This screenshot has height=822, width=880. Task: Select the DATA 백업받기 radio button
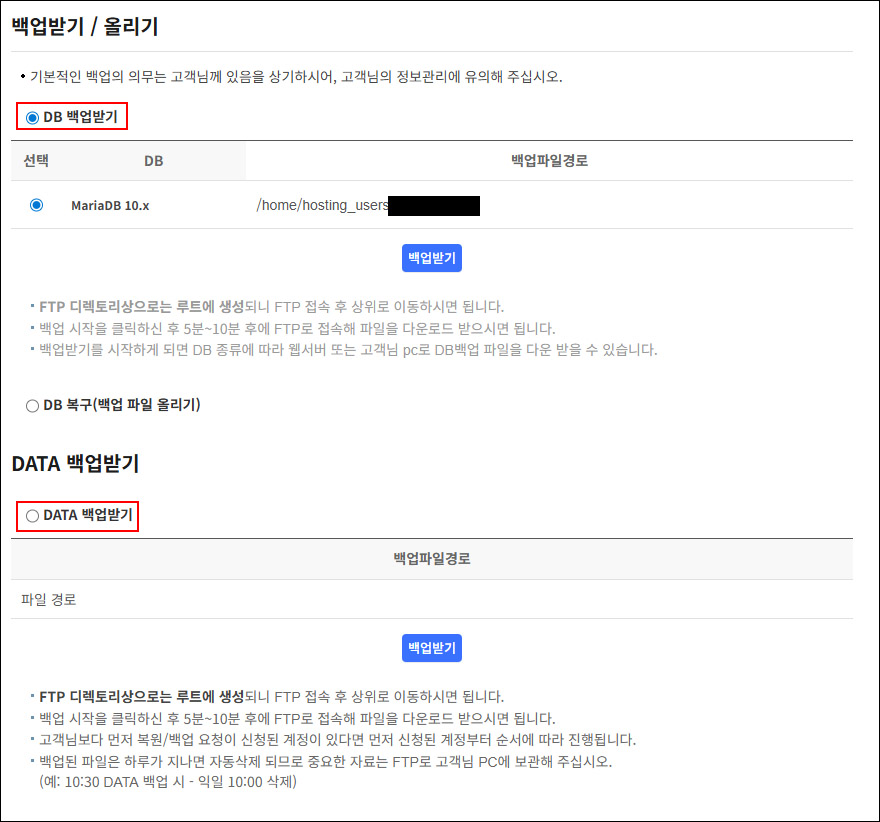click(x=33, y=516)
